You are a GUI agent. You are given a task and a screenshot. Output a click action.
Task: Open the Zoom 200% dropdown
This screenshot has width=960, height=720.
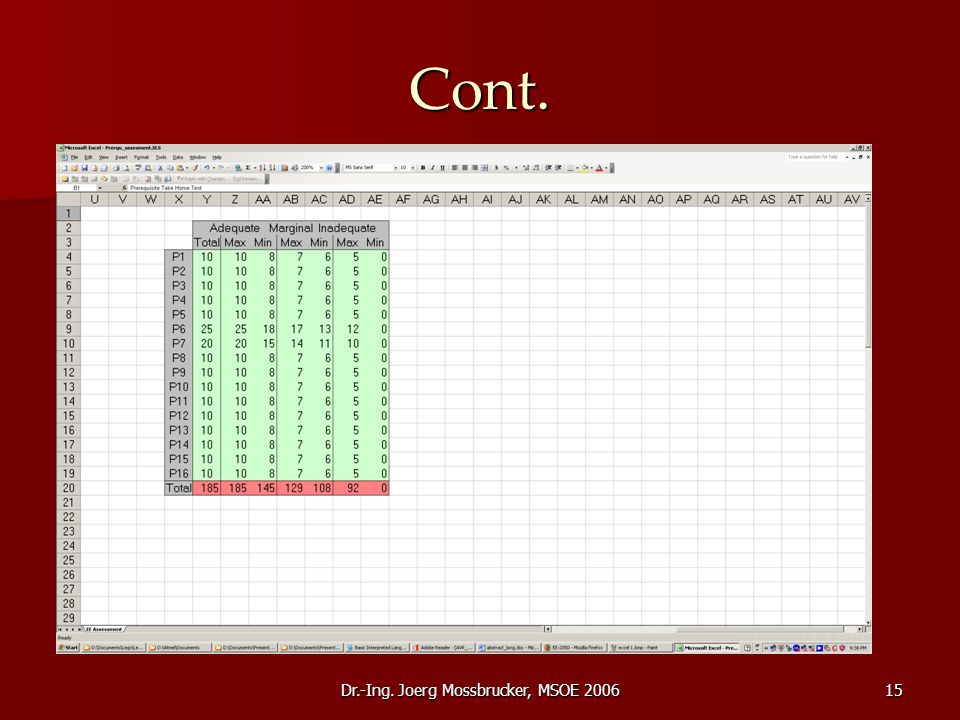(x=321, y=168)
